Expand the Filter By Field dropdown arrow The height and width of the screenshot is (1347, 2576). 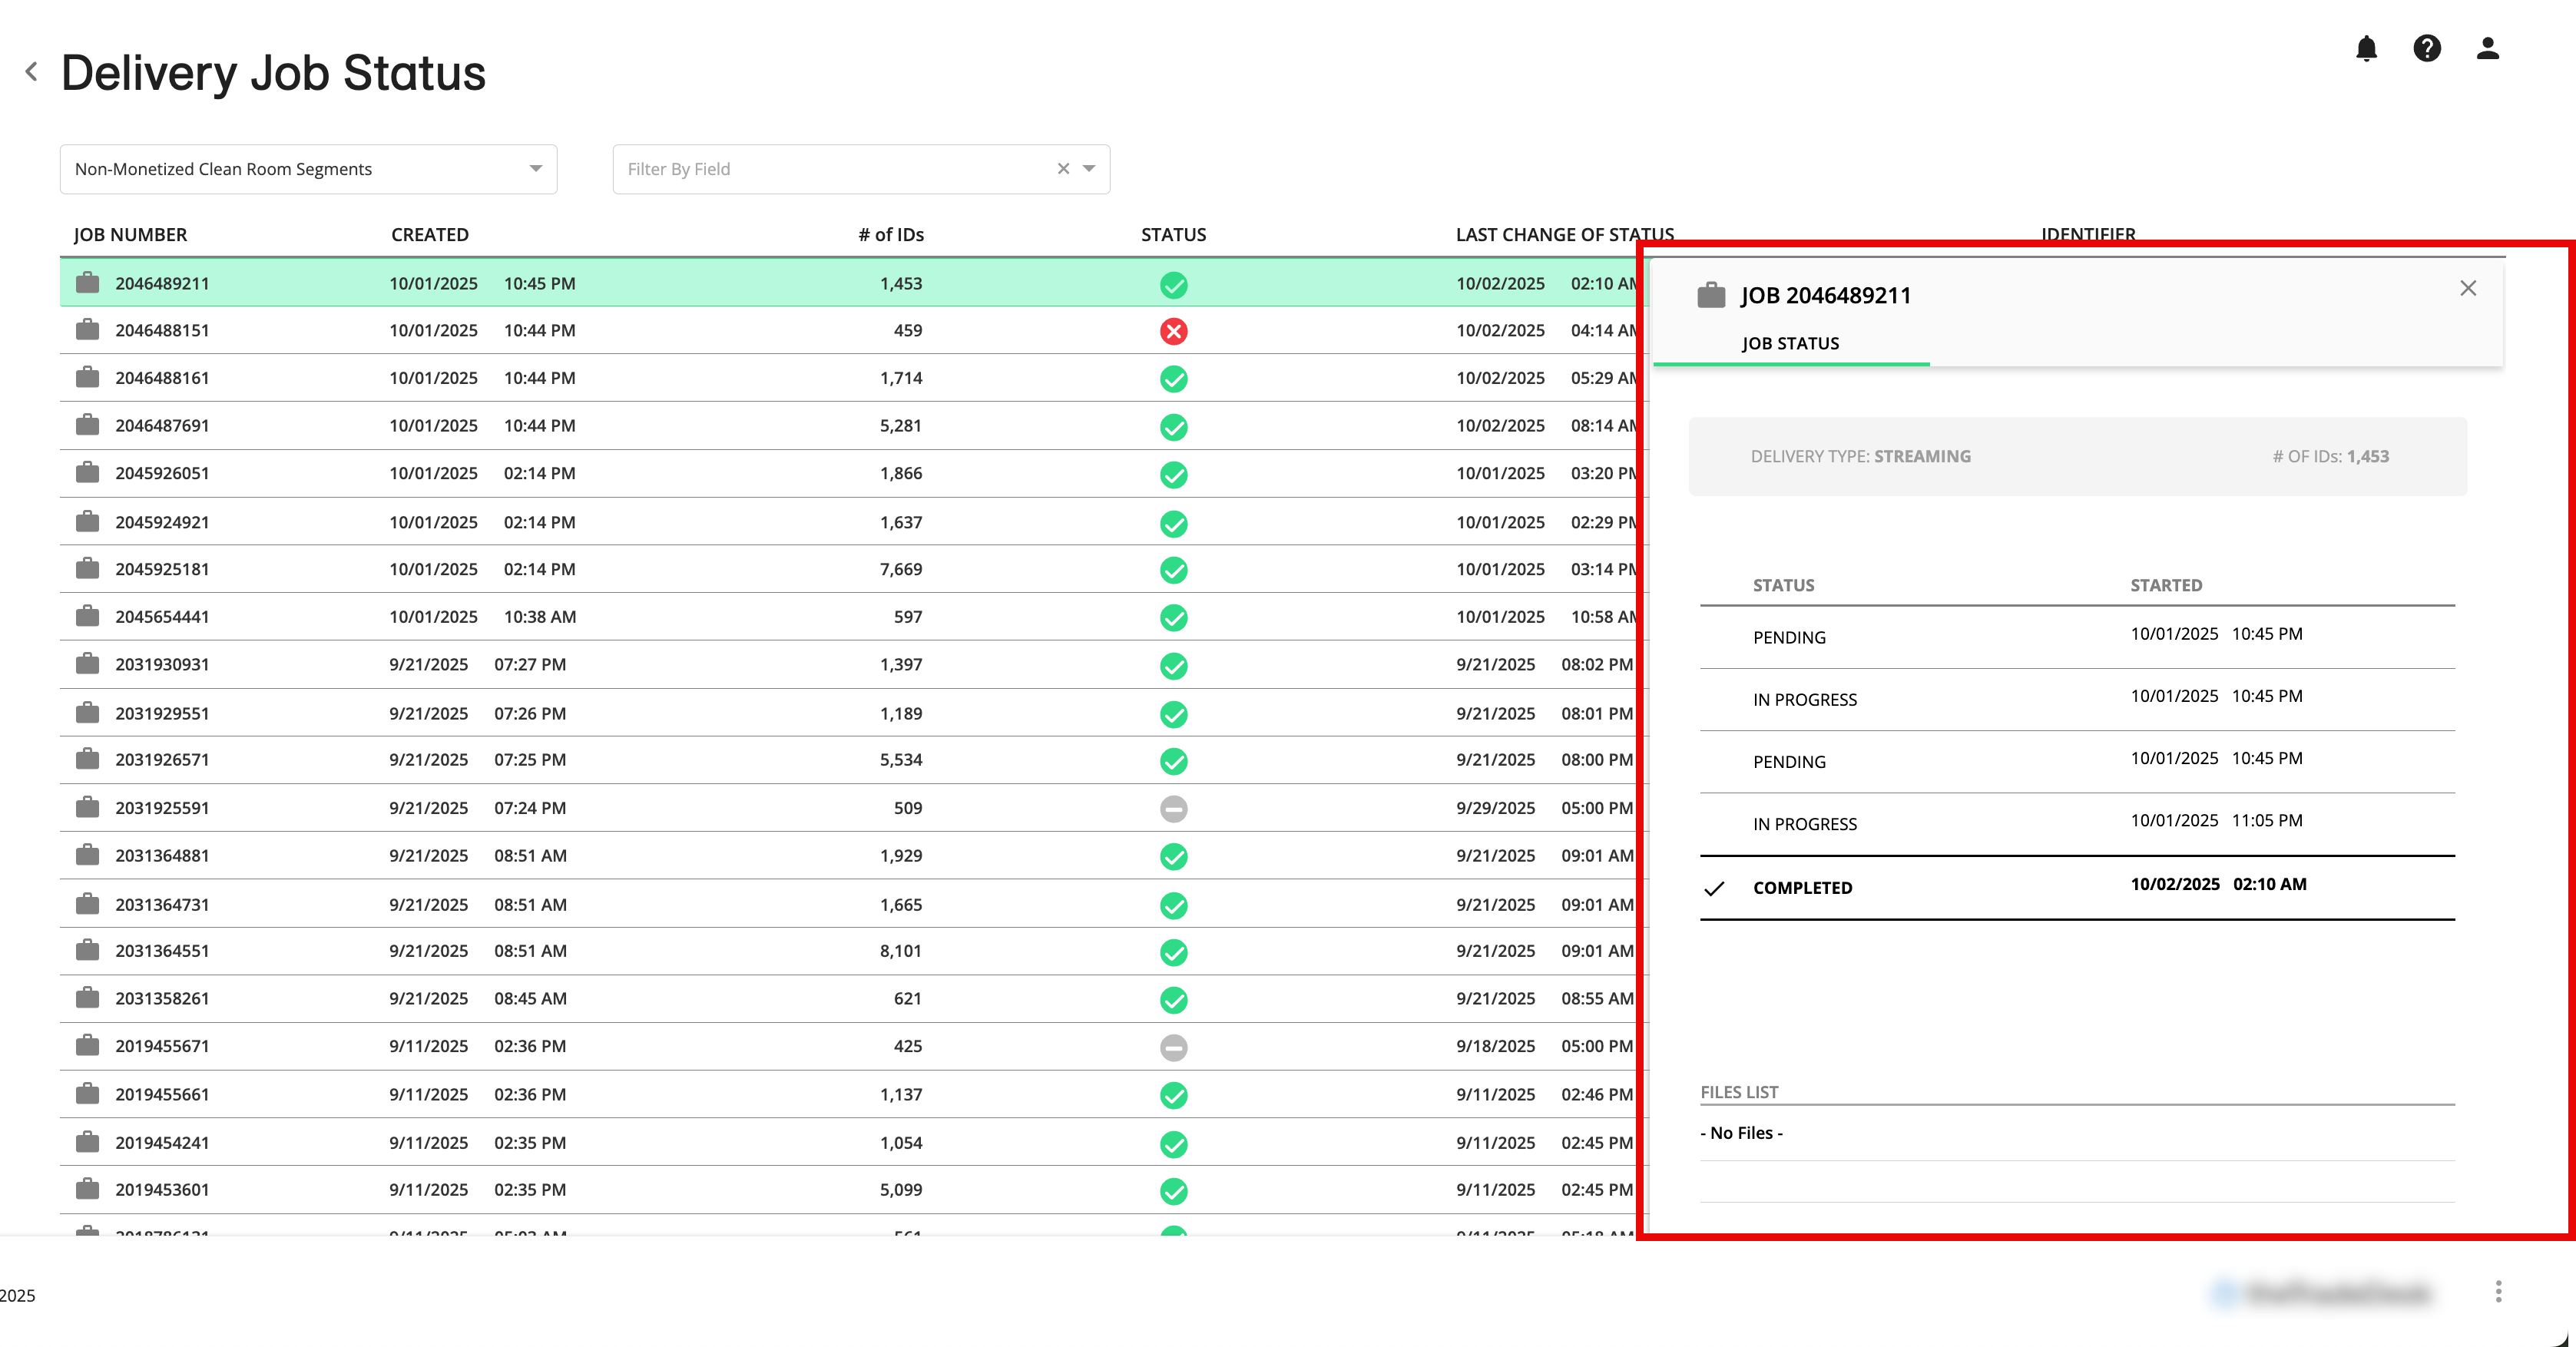coord(1089,168)
